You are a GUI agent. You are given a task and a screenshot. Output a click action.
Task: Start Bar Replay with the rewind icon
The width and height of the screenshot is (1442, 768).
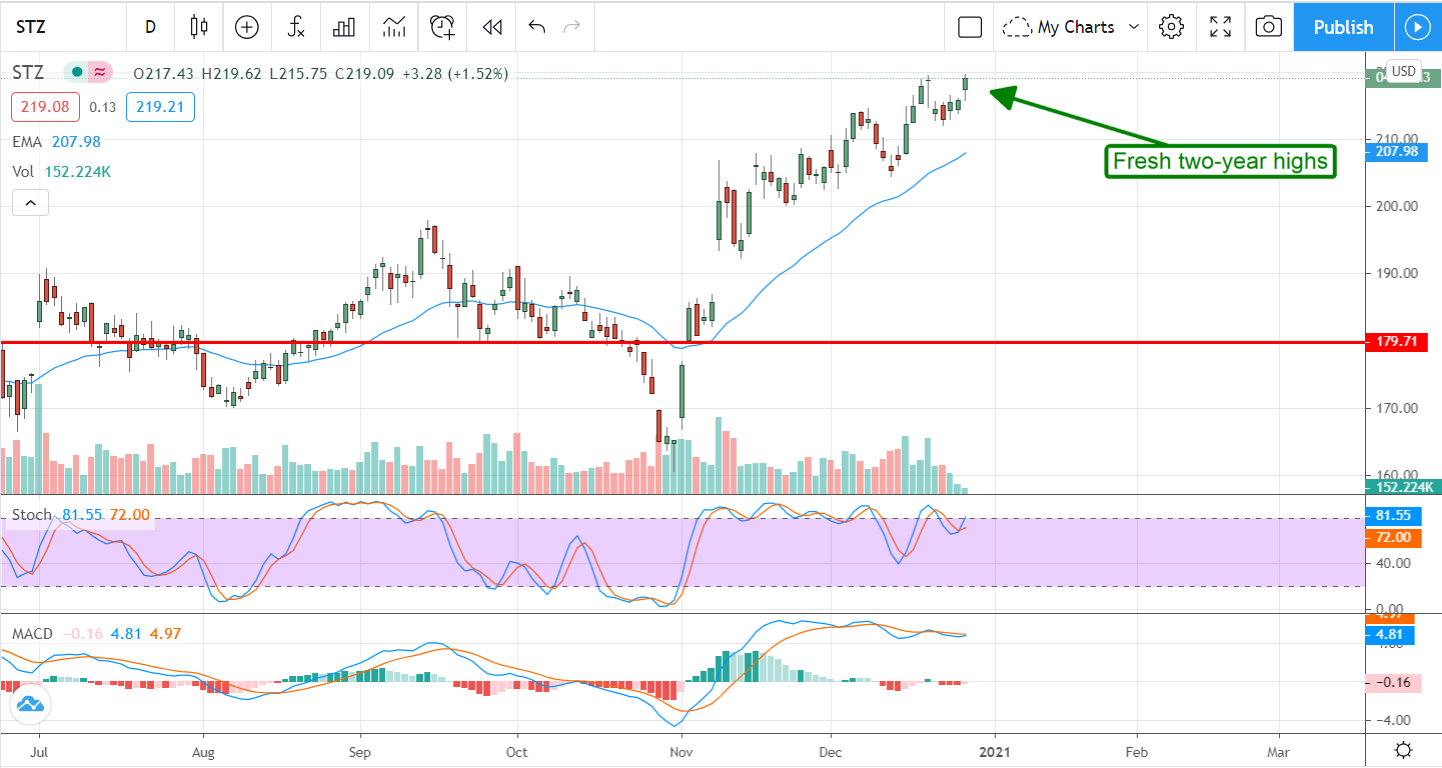pyautogui.click(x=491, y=27)
